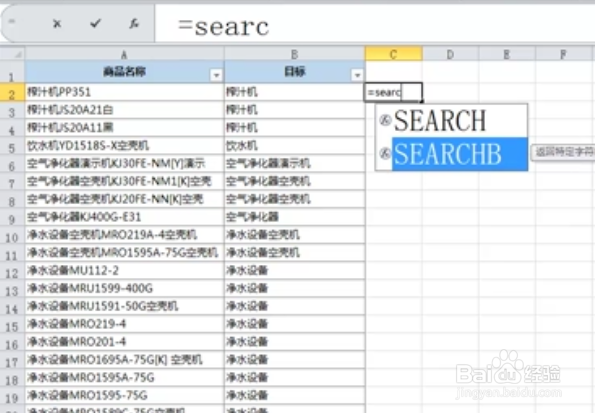This screenshot has width=595, height=413.
Task: Select cell 净水设备MRO1595A-75G
Action: (x=124, y=377)
